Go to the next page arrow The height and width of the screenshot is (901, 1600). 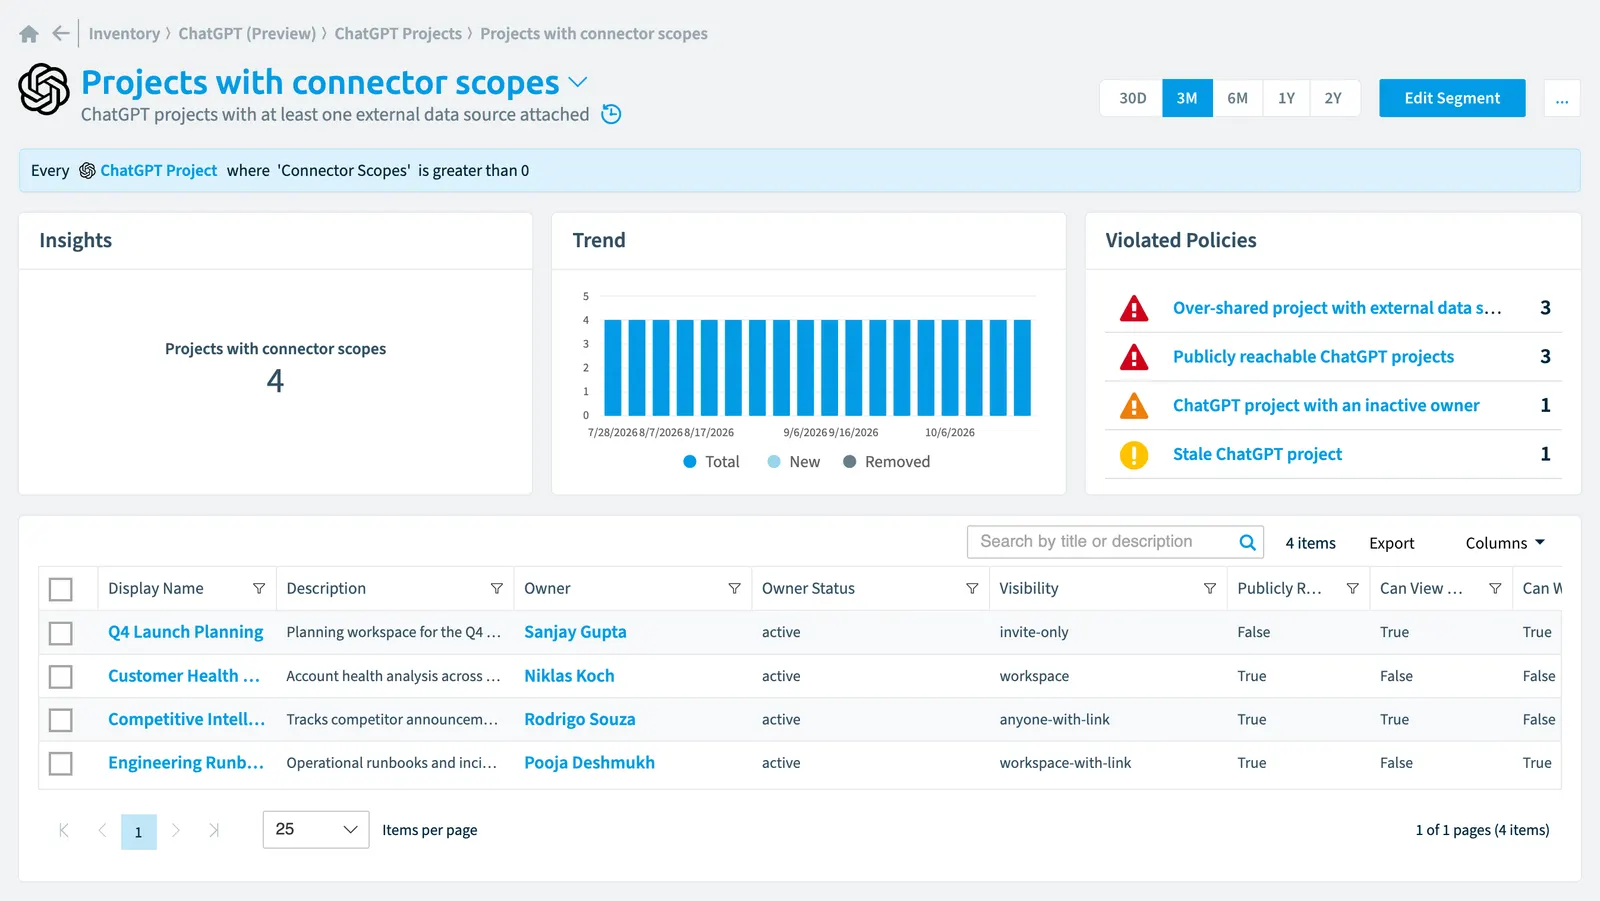coord(176,830)
